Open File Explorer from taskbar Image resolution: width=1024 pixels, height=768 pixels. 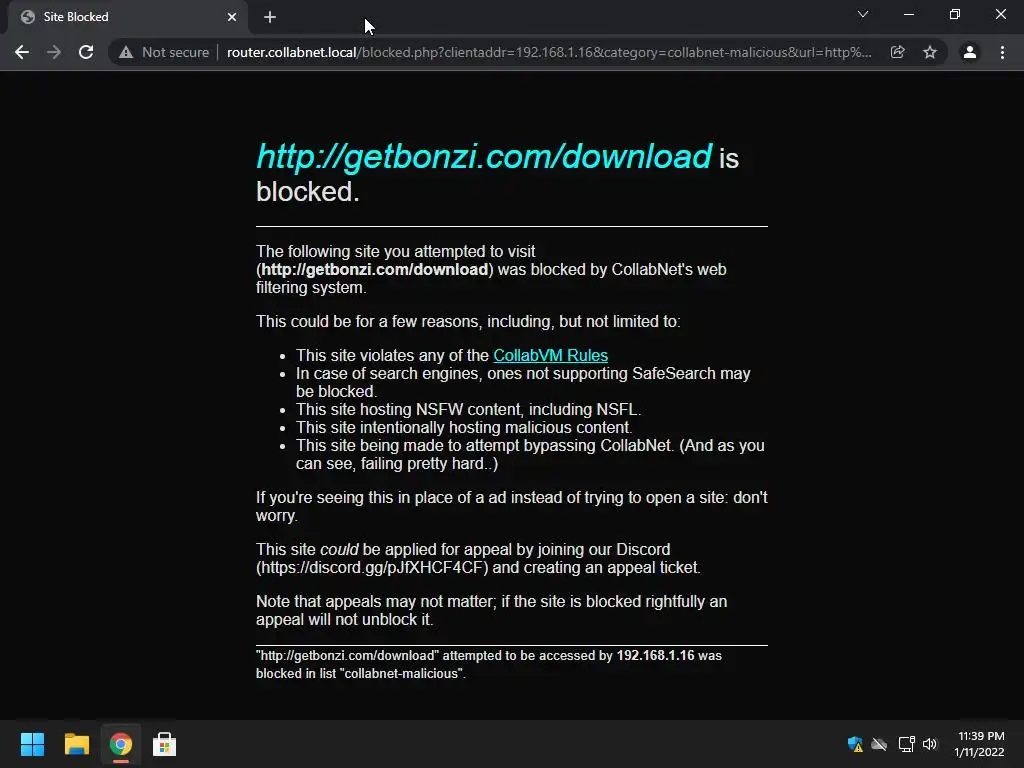coord(76,744)
